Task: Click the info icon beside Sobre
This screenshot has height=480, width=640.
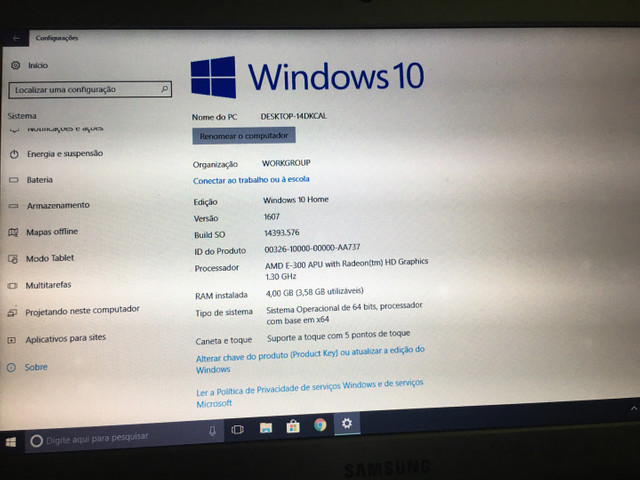Action: click(x=11, y=368)
